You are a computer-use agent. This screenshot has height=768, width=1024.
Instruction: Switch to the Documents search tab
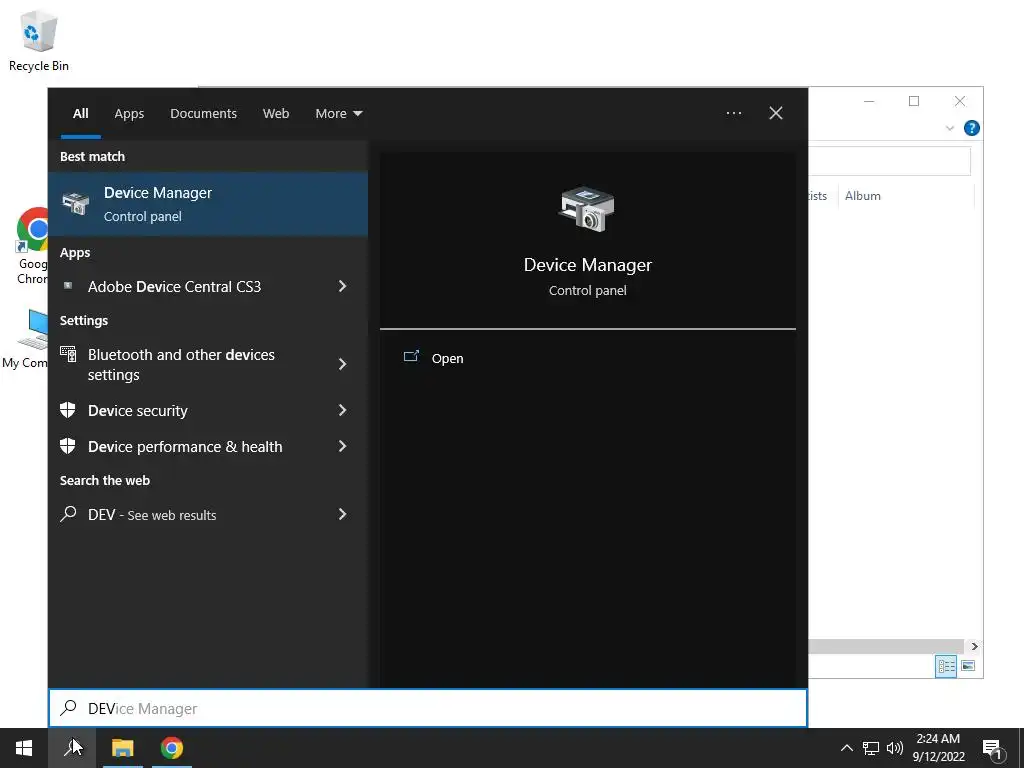pos(203,114)
